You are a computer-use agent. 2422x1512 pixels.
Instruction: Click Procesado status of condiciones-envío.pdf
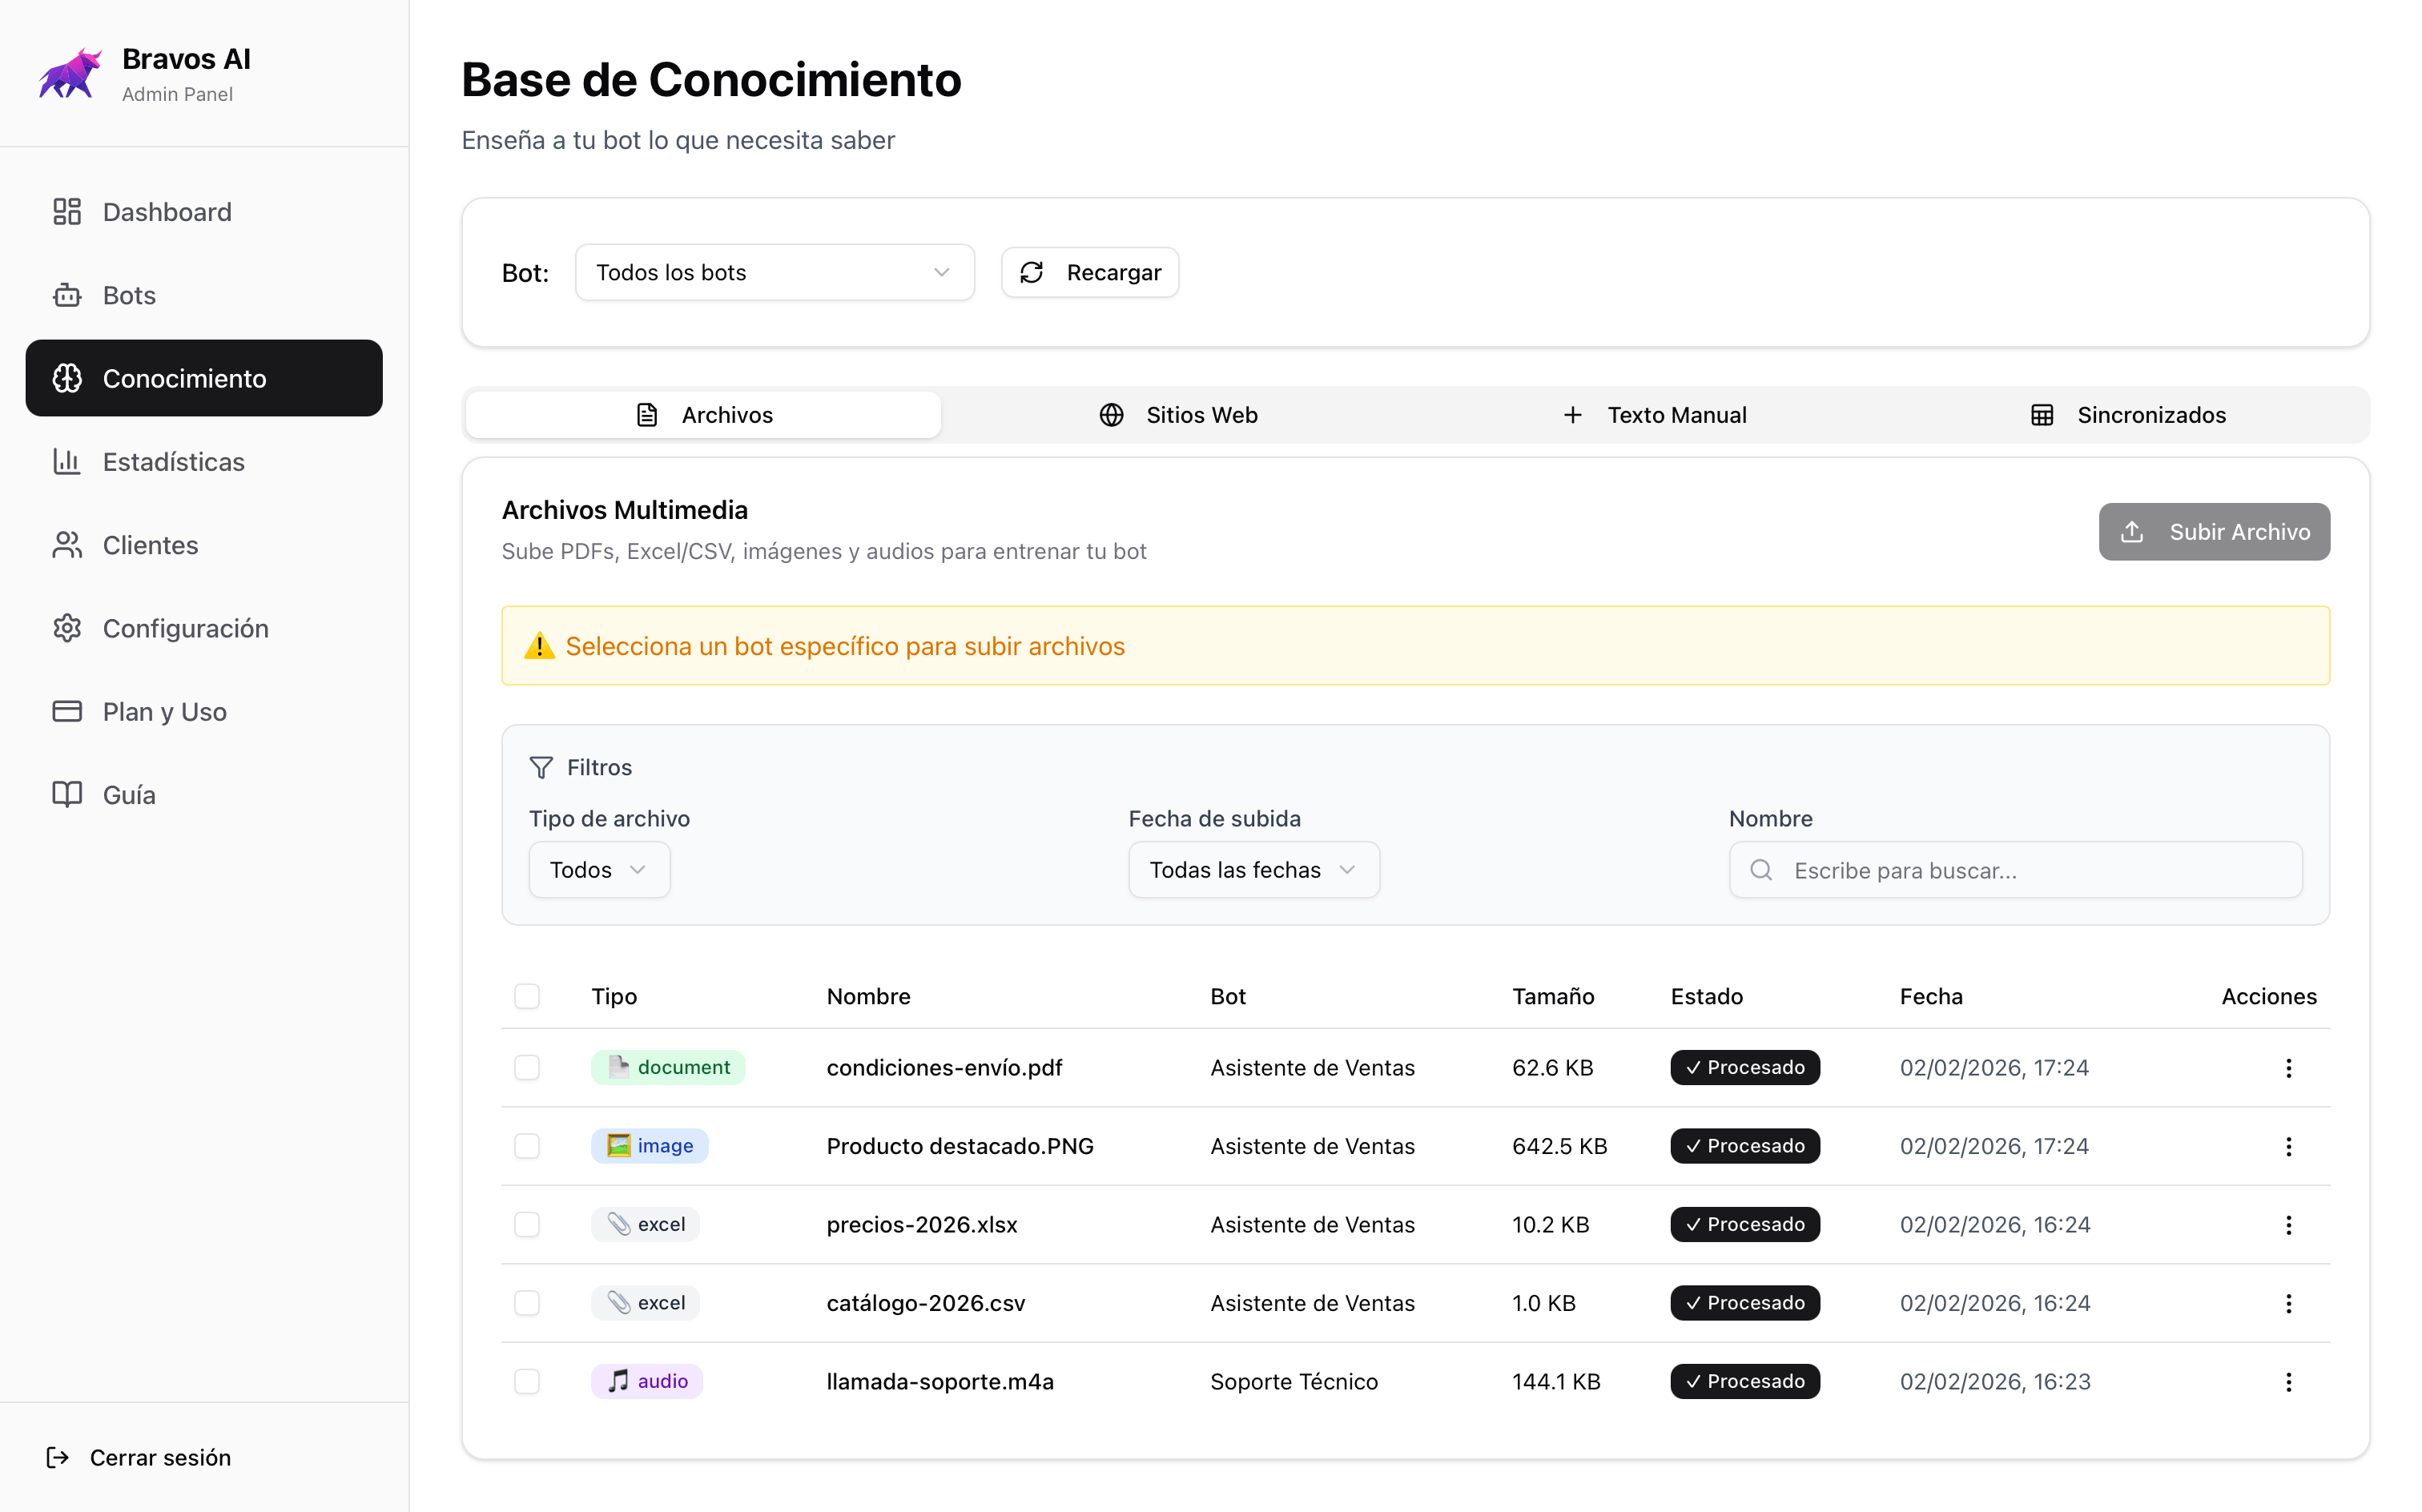1744,1067
